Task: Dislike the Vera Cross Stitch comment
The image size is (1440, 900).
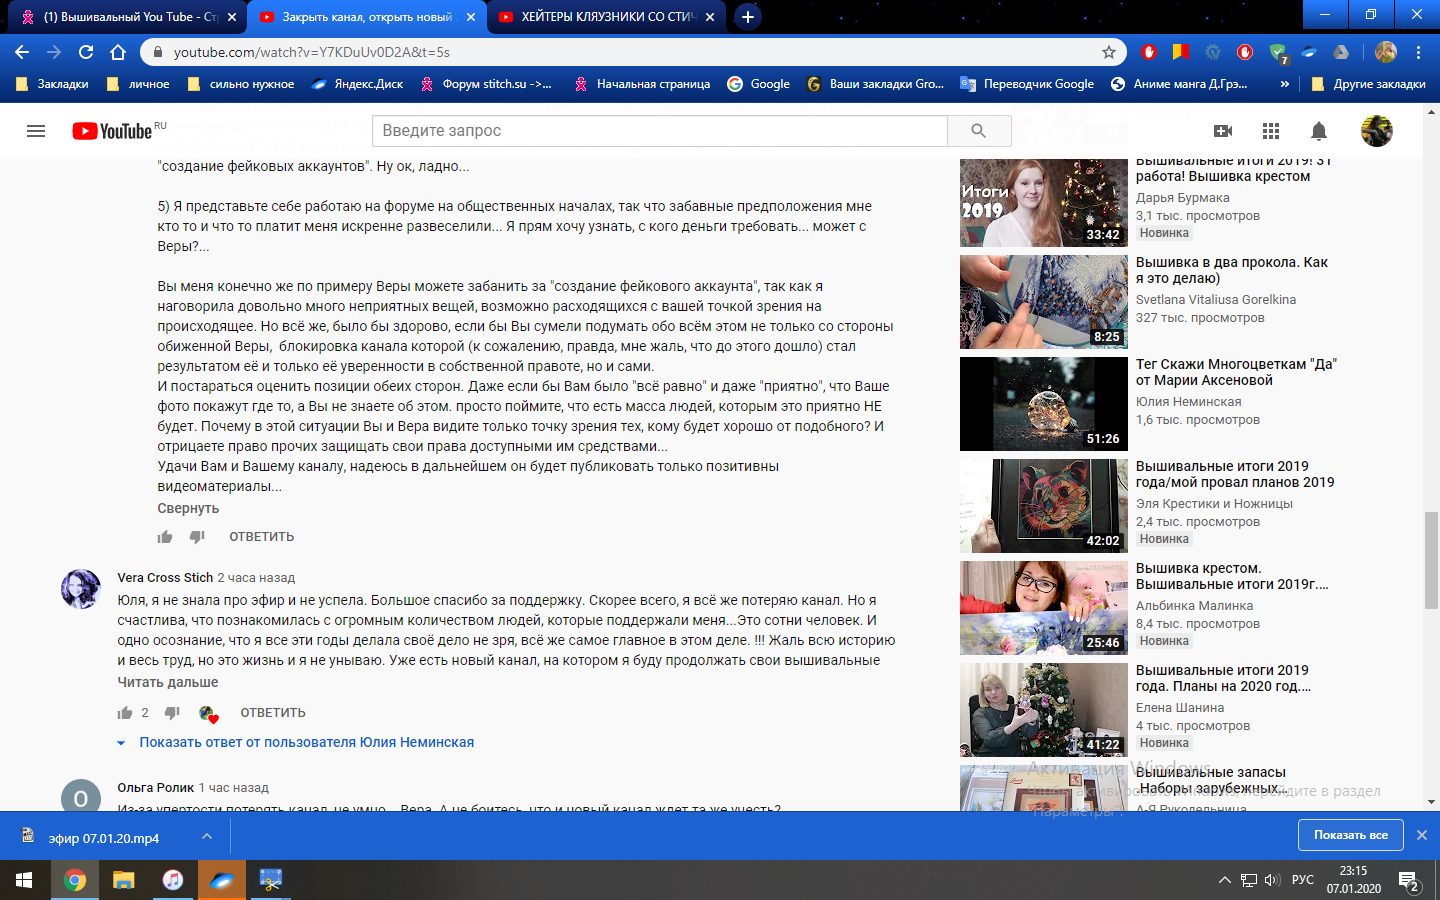Action: 172,713
